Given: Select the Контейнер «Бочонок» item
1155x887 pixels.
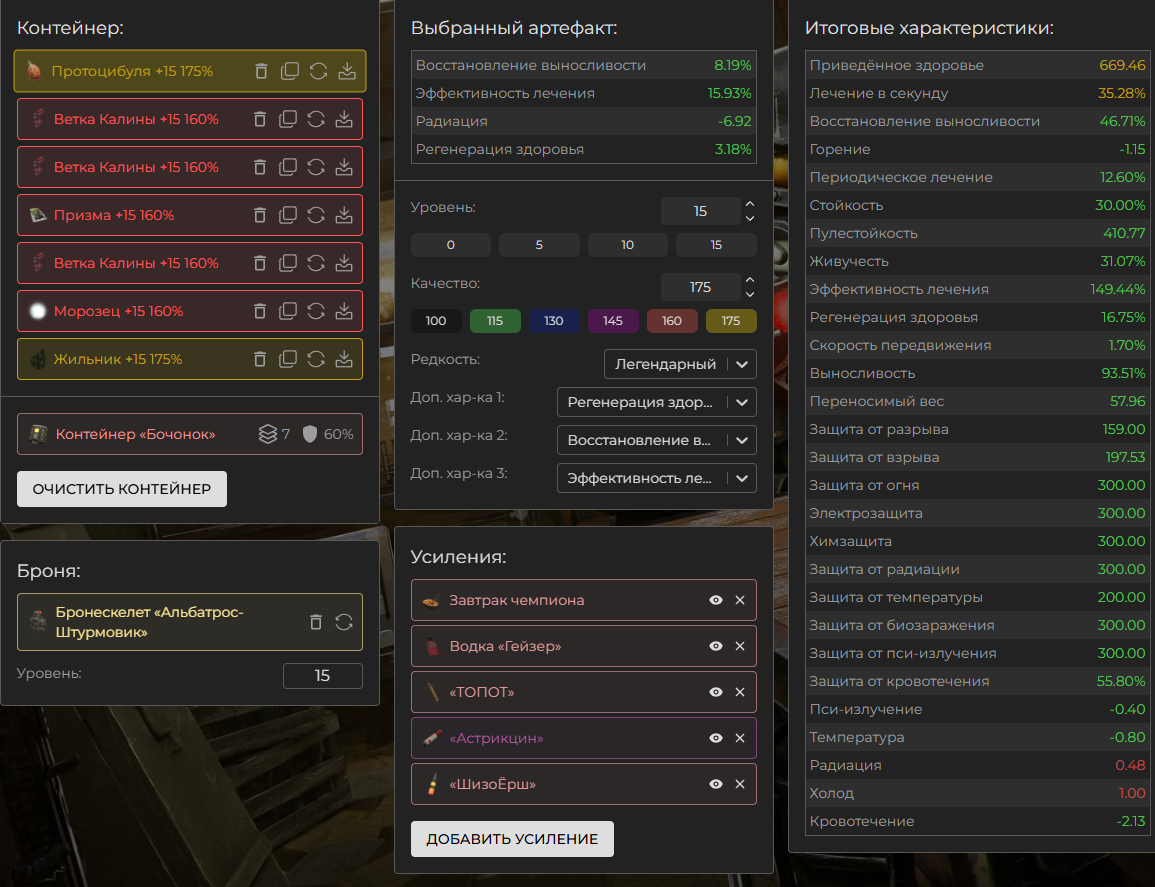Looking at the screenshot, I should [136, 435].
